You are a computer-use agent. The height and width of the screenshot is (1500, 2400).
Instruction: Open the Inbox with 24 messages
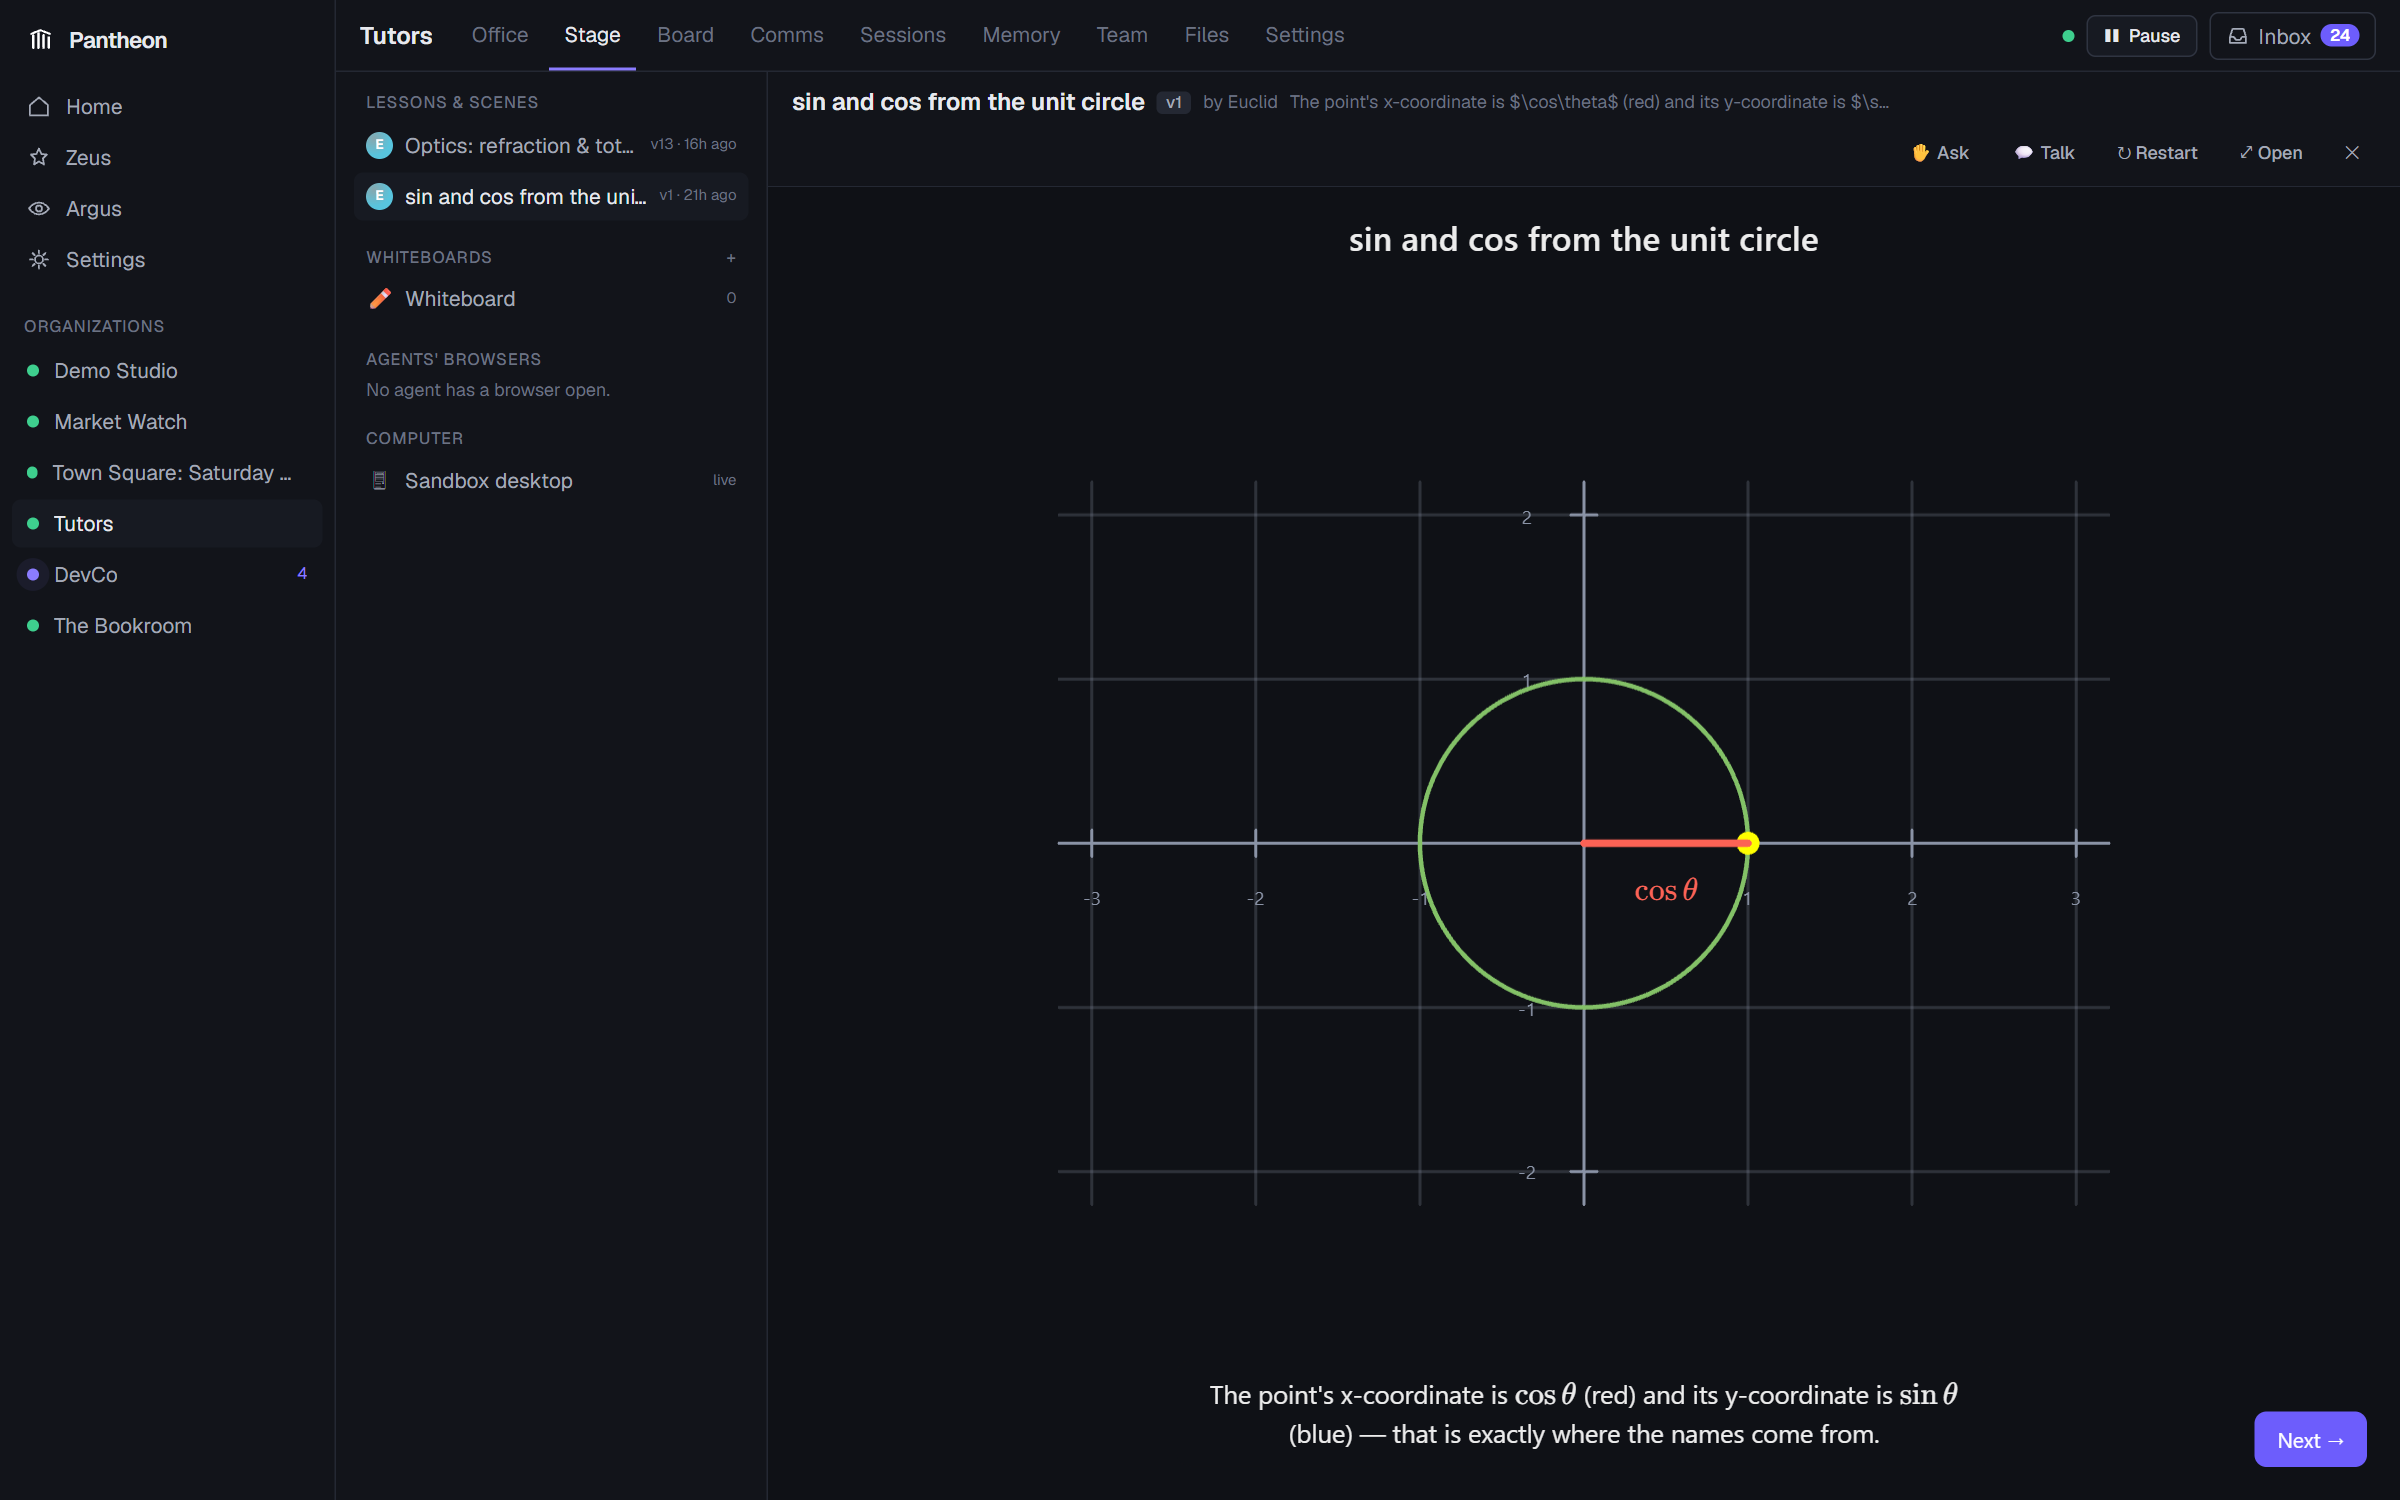[2292, 36]
